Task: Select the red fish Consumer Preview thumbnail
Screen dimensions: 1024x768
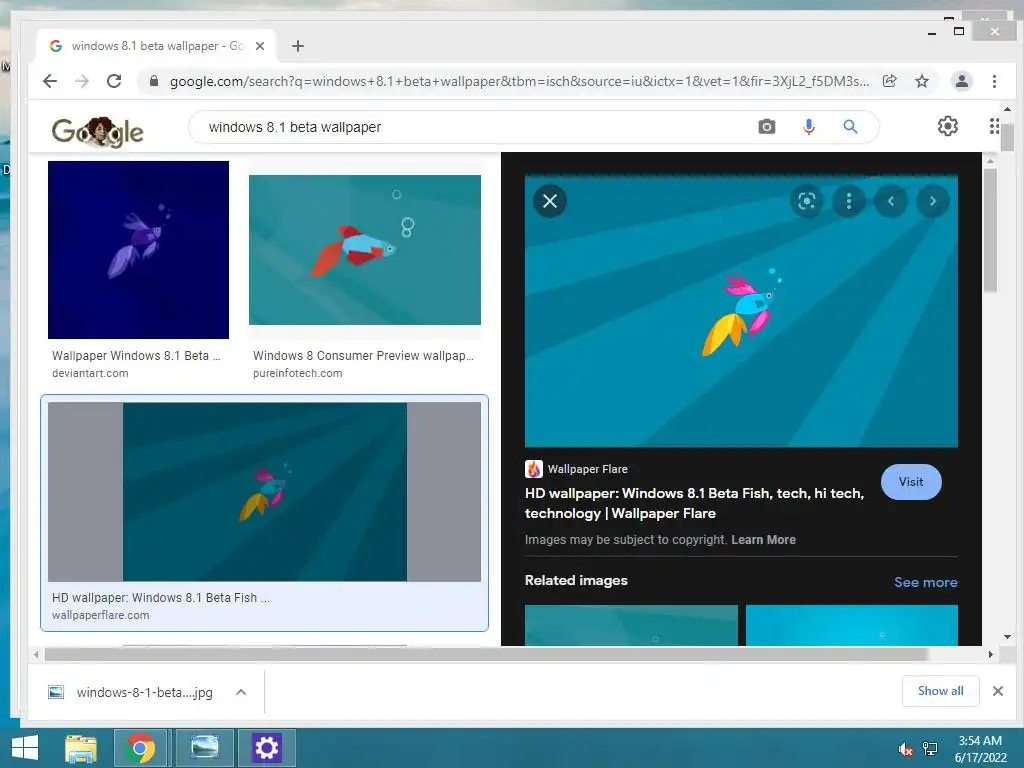Action: (365, 249)
